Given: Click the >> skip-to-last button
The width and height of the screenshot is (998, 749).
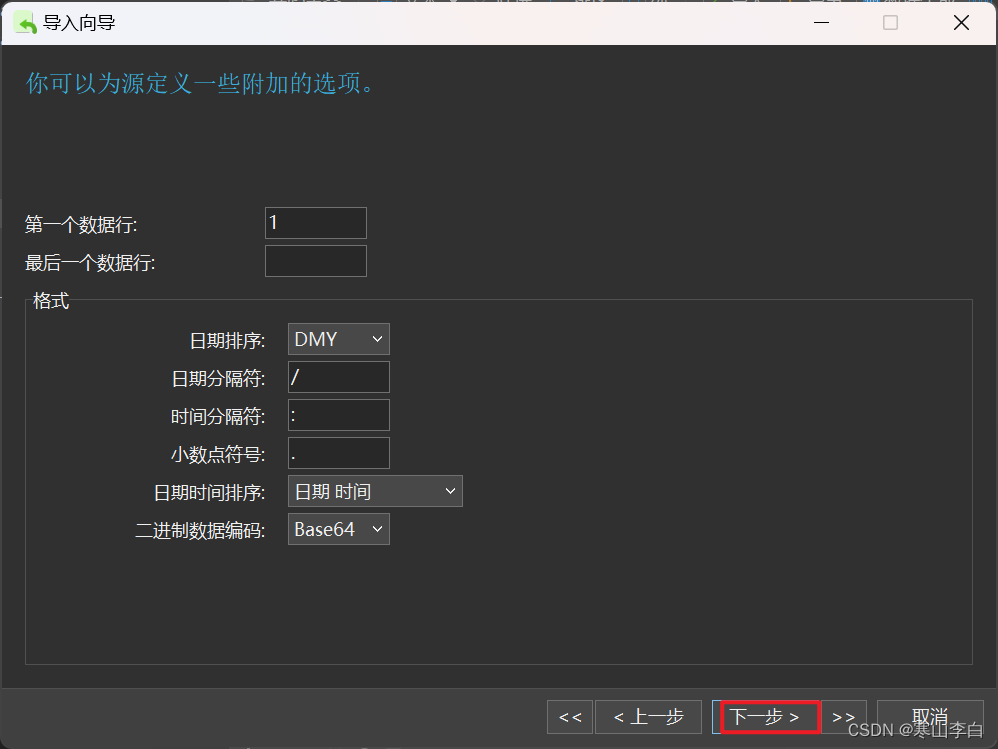Looking at the screenshot, I should 843,716.
